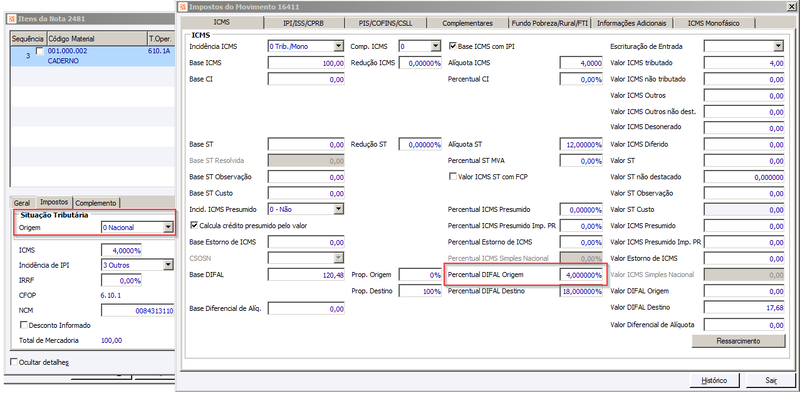Check the Desconto Informado box
Image resolution: width=800 pixels, height=393 pixels.
[x=23, y=325]
